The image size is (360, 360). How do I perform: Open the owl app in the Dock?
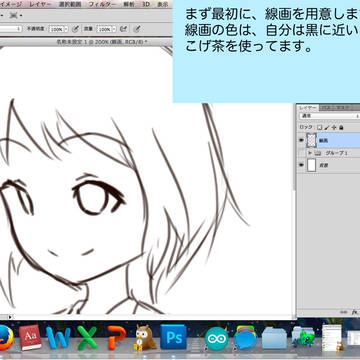click(145, 338)
